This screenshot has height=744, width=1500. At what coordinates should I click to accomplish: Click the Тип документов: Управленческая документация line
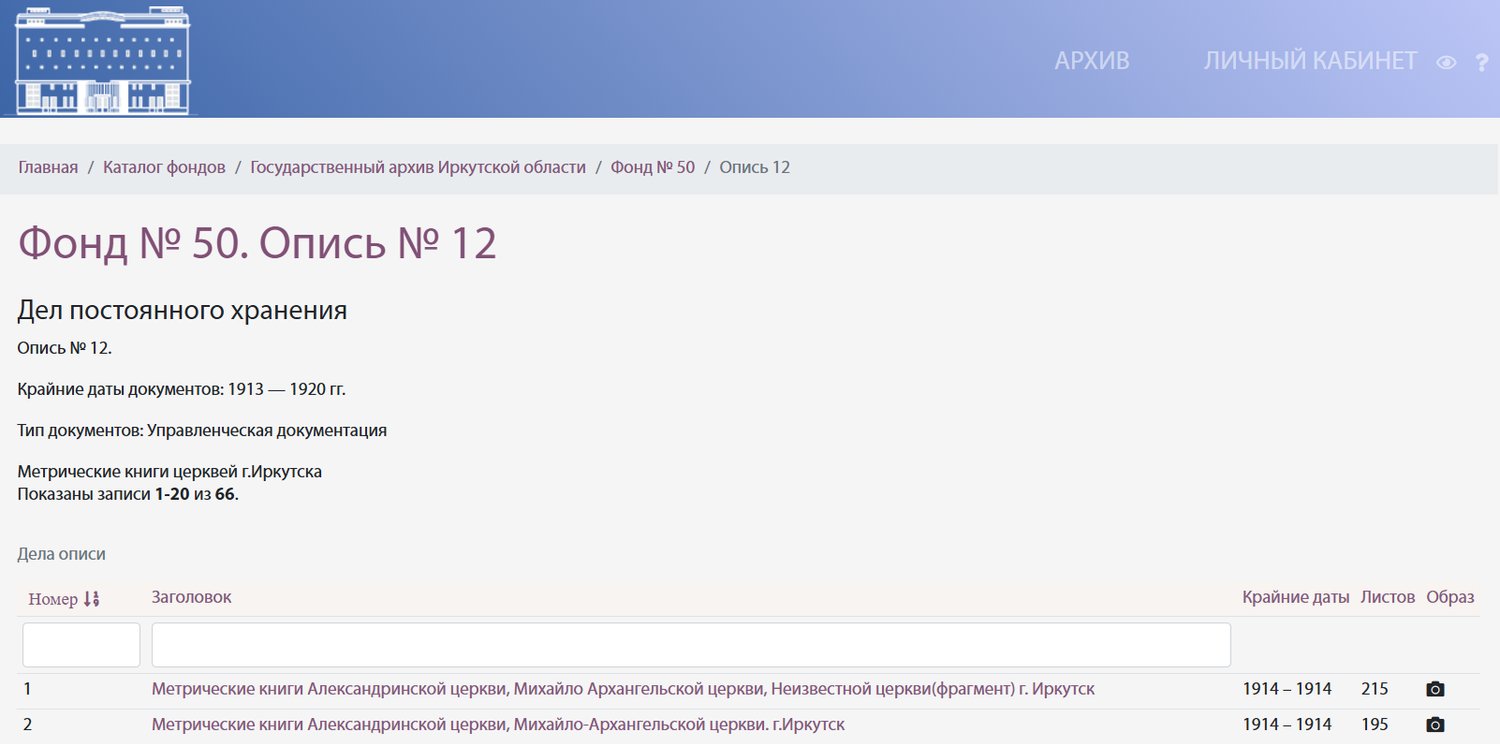(202, 431)
